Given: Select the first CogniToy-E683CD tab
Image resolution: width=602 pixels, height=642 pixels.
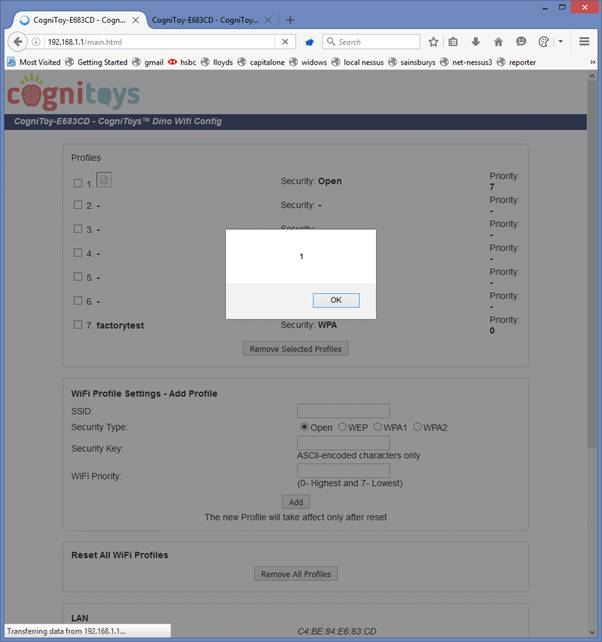Looking at the screenshot, I should [79, 20].
